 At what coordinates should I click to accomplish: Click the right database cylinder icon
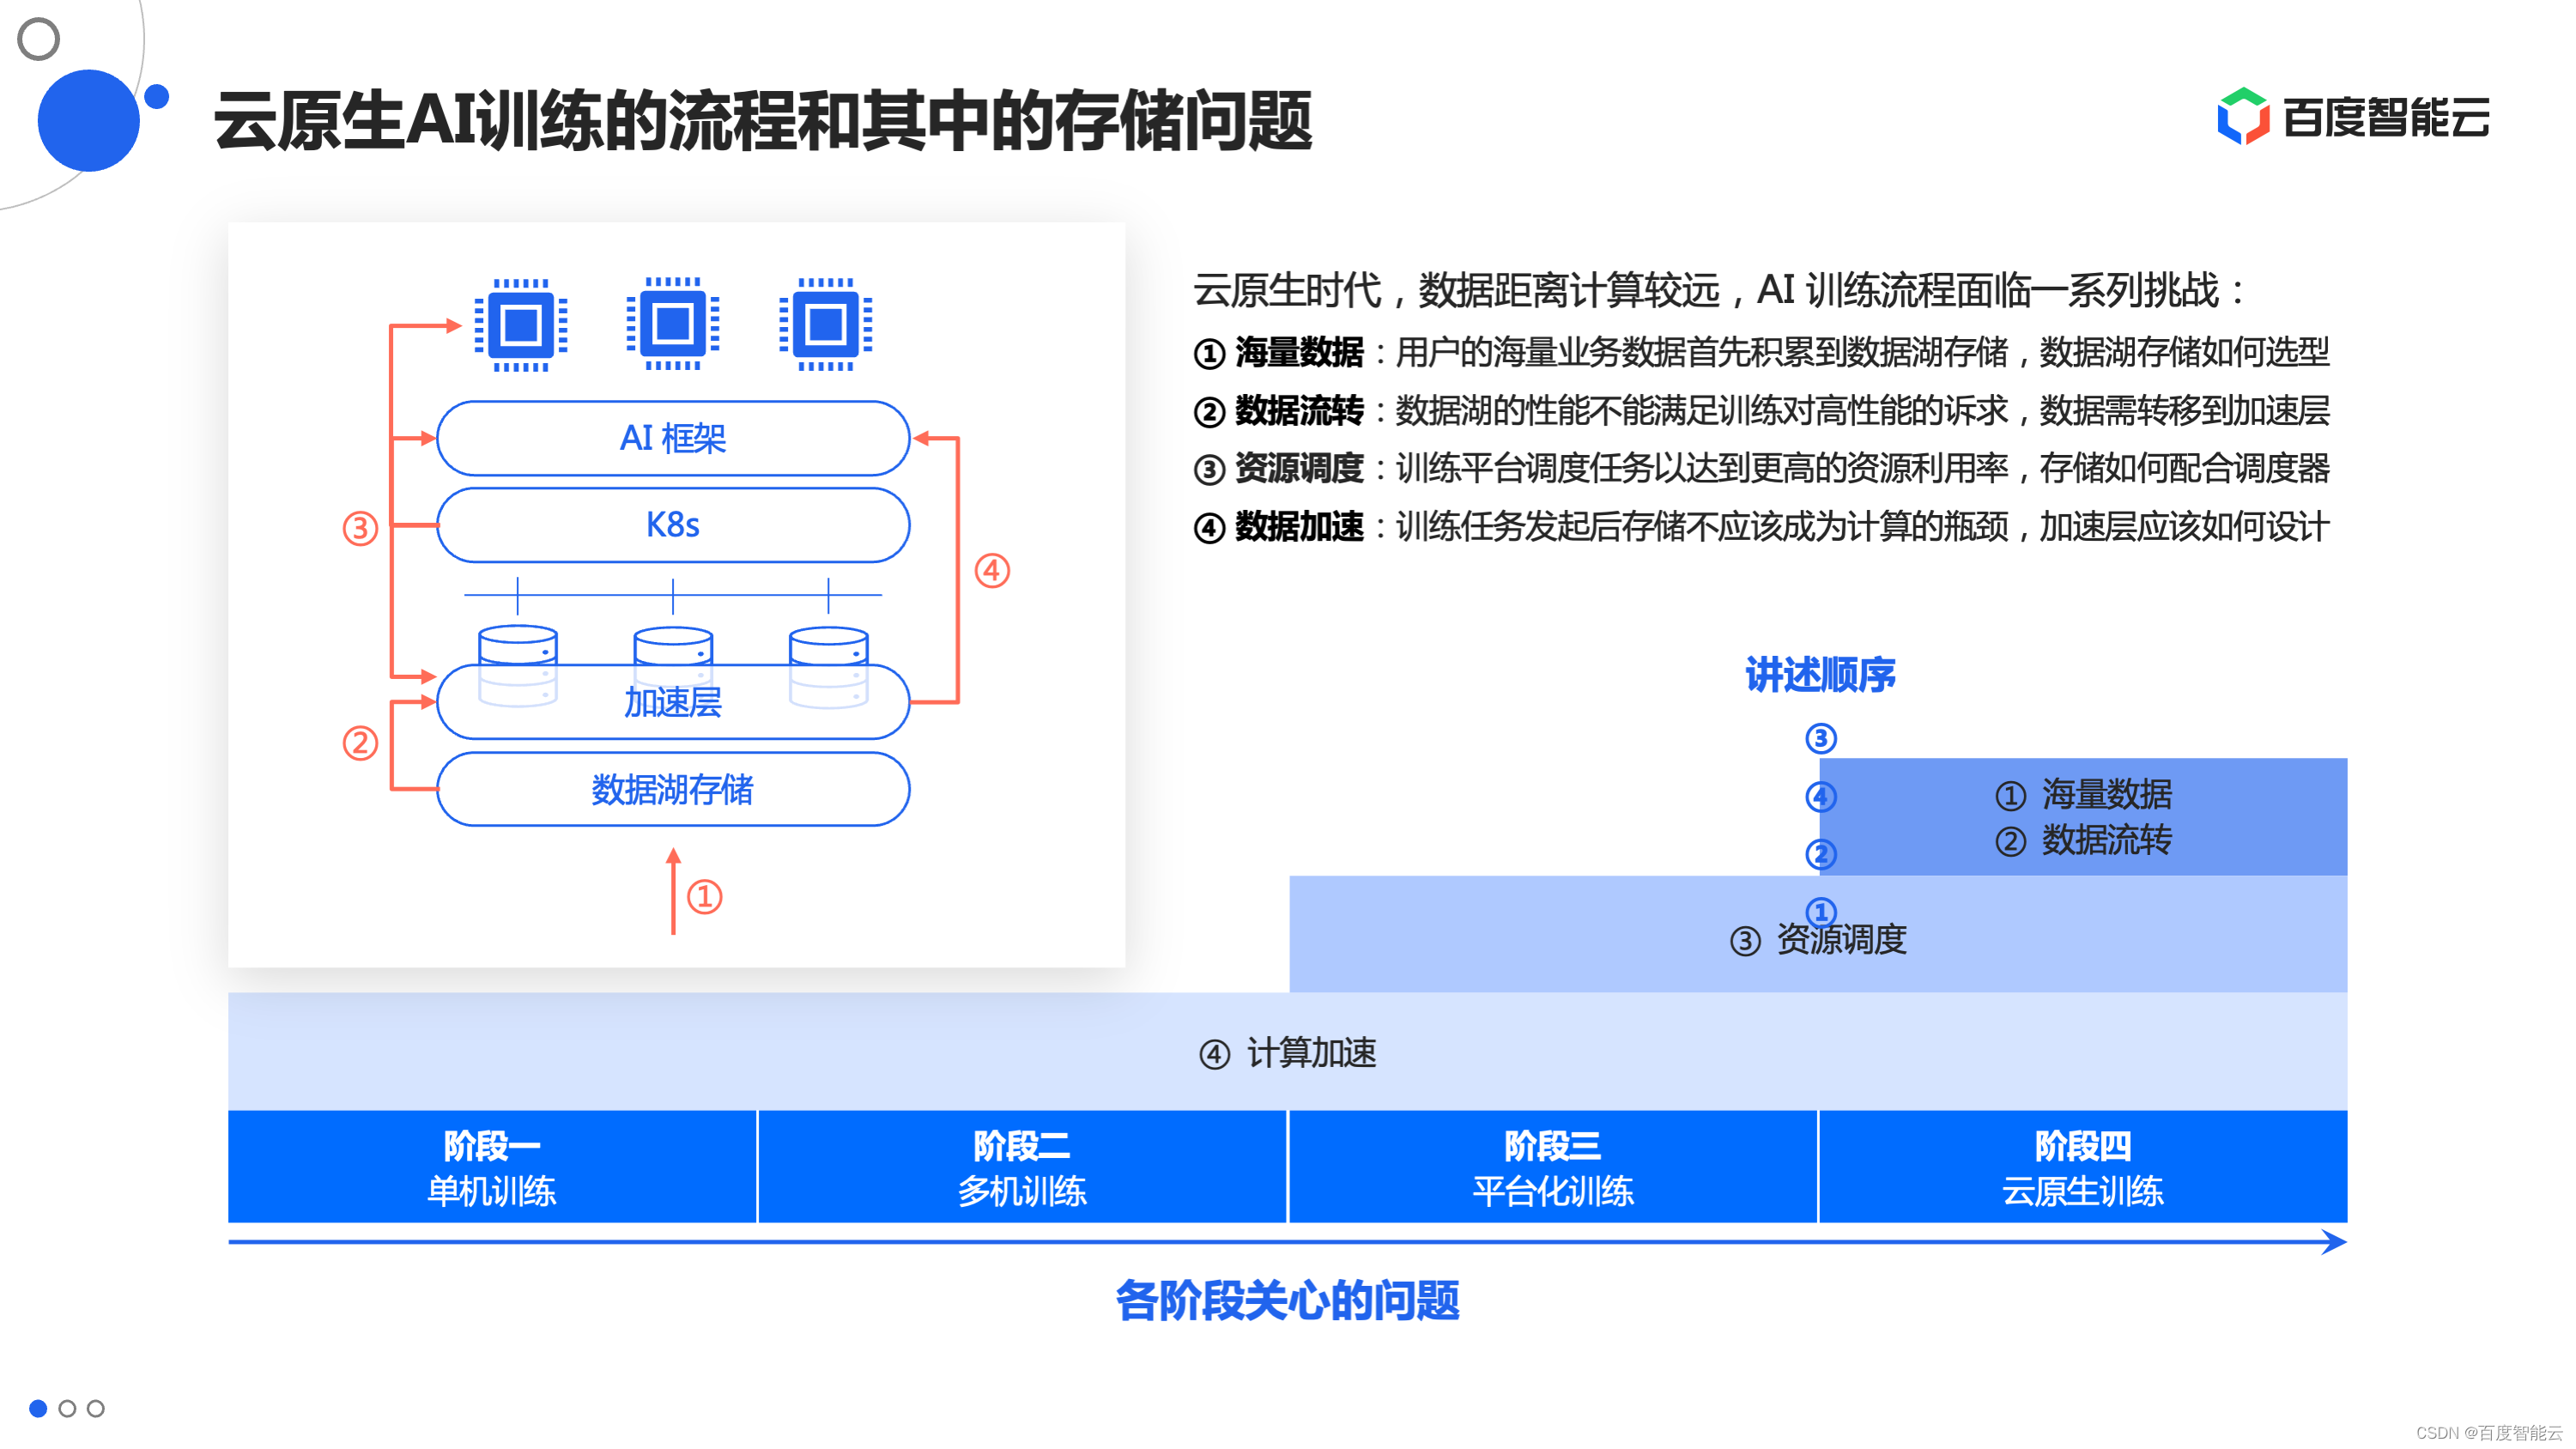click(x=828, y=645)
